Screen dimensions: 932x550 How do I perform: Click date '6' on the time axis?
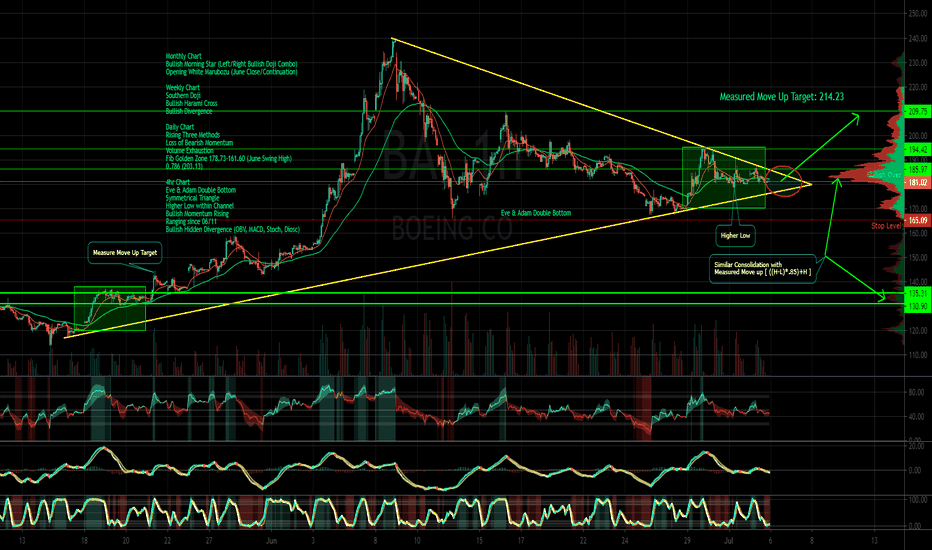(x=770, y=541)
